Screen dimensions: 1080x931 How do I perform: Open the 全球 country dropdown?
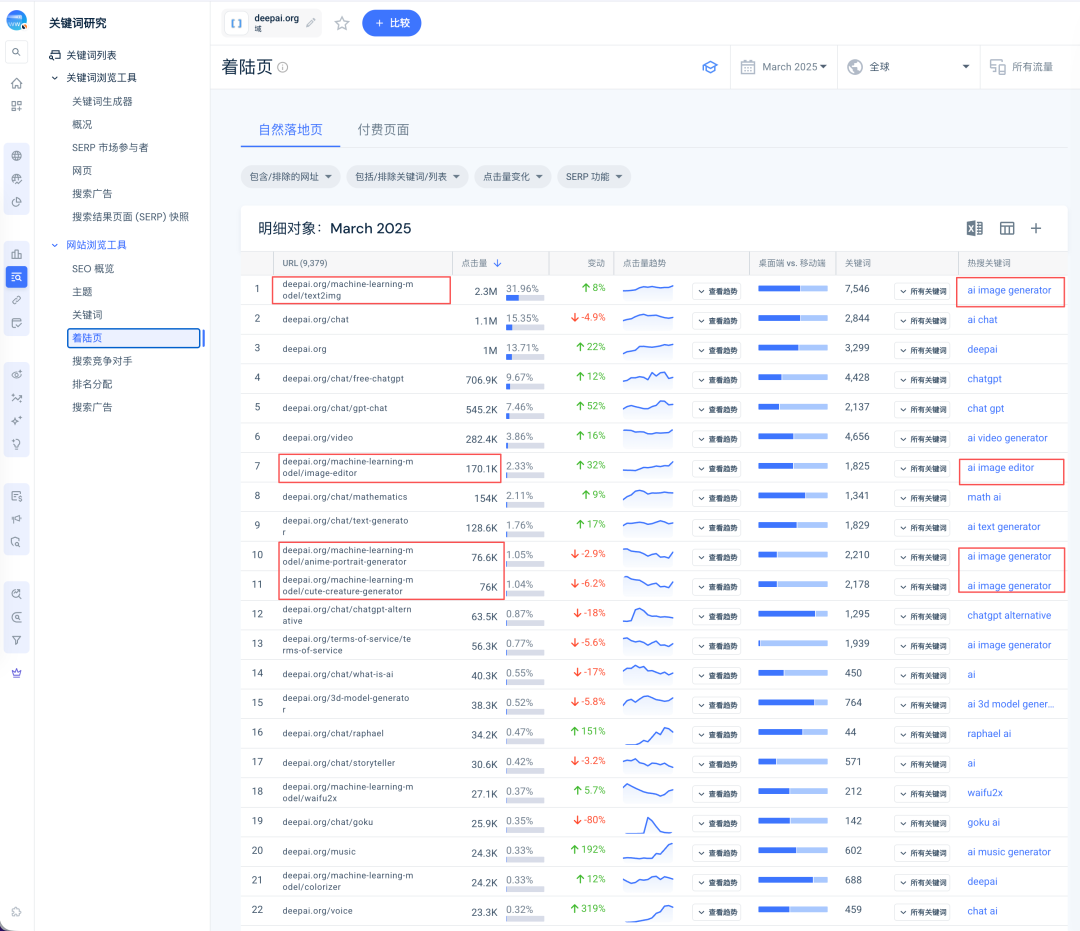[x=909, y=67]
